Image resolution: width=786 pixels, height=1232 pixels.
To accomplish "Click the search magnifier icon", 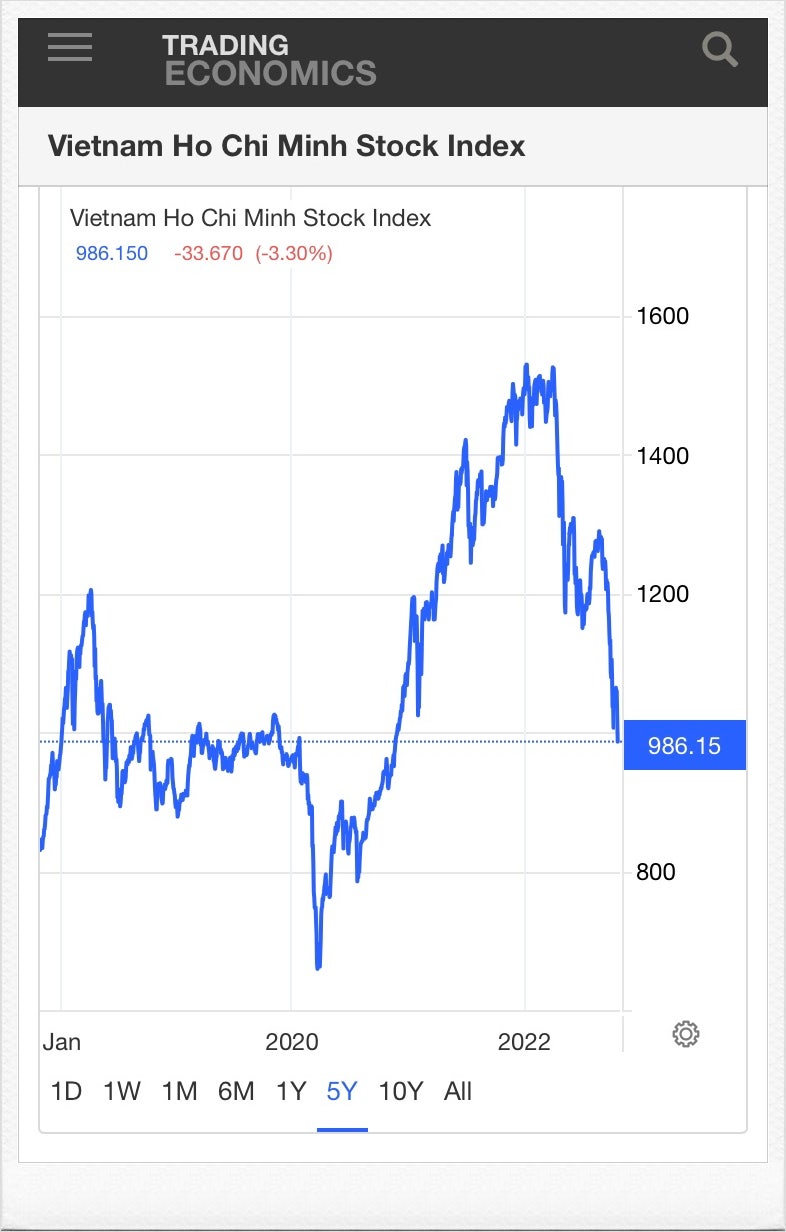I will (719, 47).
